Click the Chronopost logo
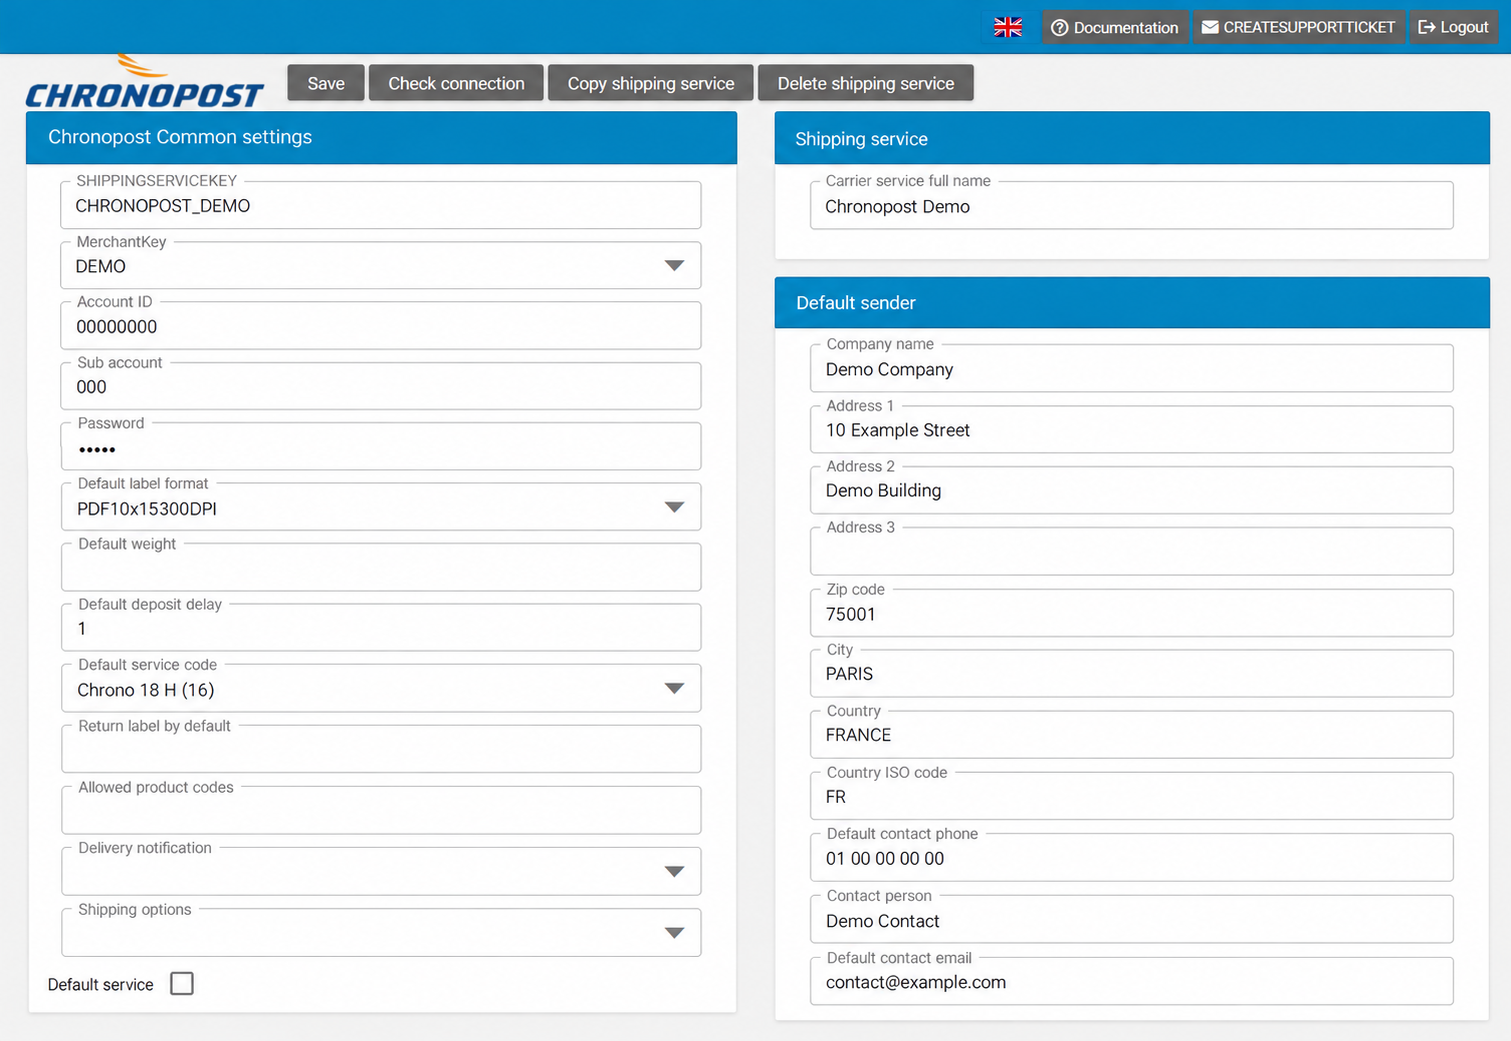The width and height of the screenshot is (1511, 1041). coord(144,82)
